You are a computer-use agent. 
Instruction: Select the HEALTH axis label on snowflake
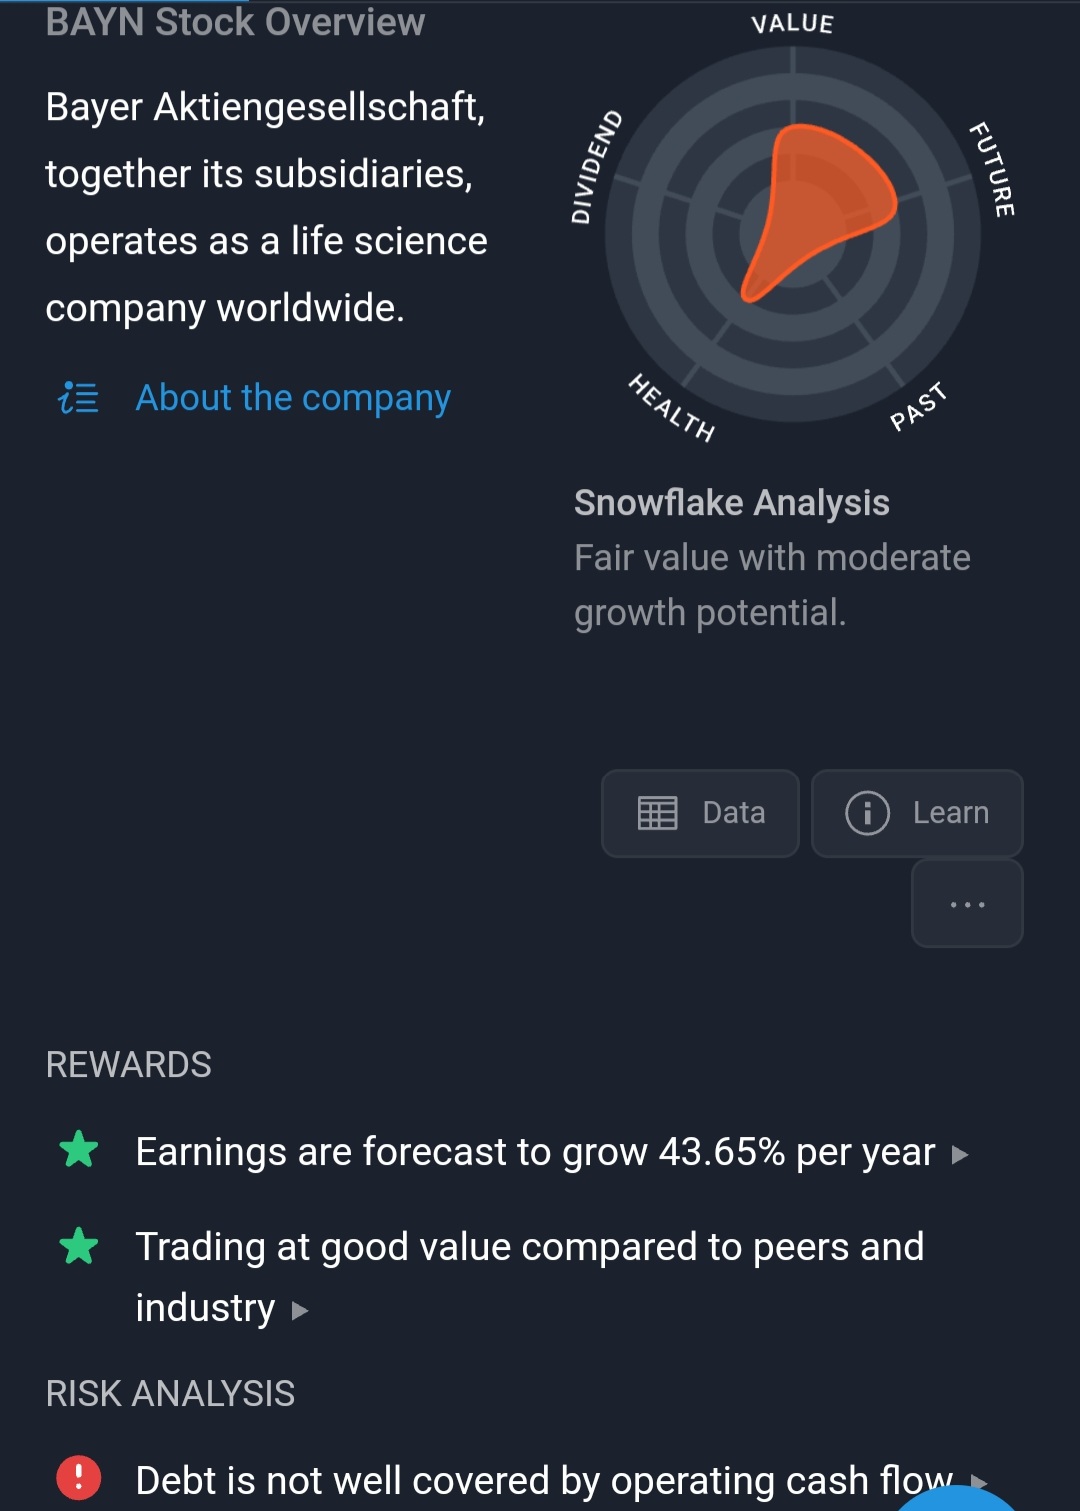click(x=672, y=407)
